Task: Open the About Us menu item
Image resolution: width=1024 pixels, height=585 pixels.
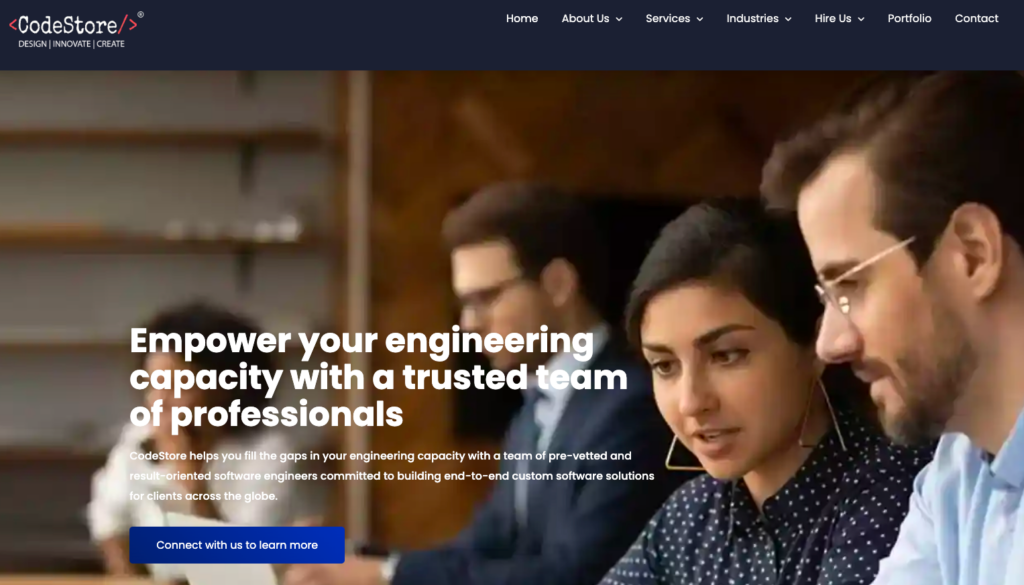Action: [x=585, y=18]
